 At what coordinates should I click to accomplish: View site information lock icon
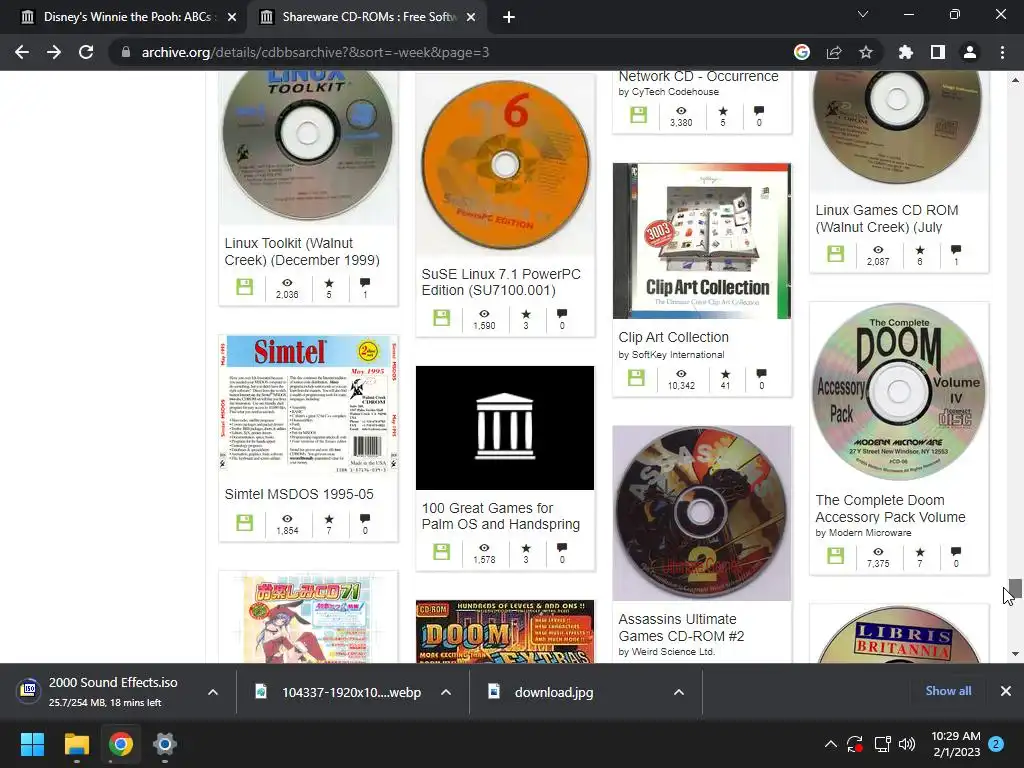pyautogui.click(x=125, y=52)
